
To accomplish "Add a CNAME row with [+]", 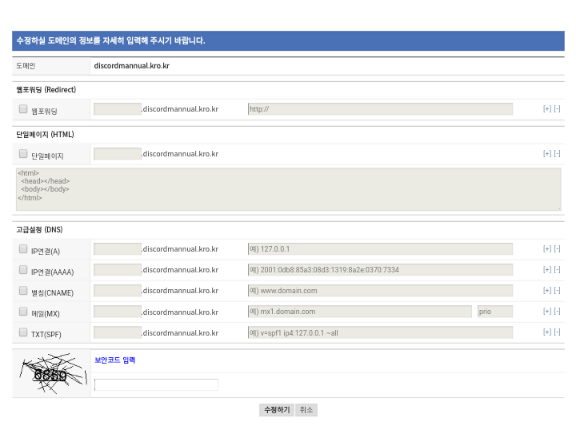I will pos(547,291).
